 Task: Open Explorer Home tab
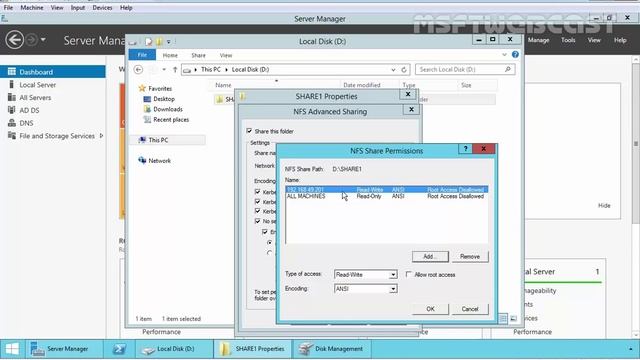[170, 55]
